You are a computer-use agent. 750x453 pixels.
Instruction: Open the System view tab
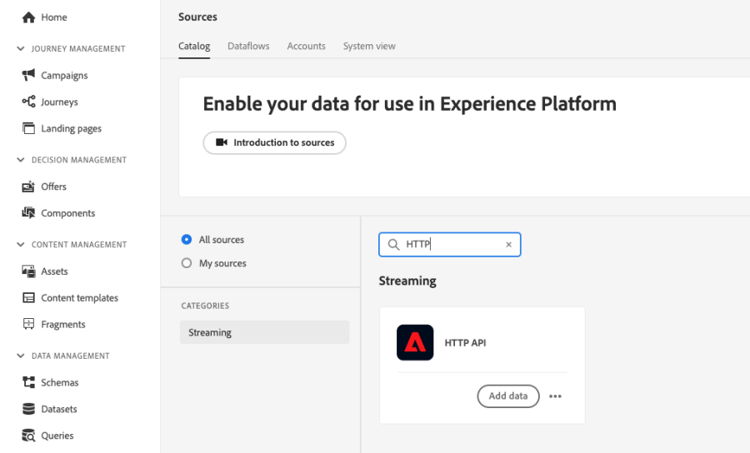(x=369, y=46)
